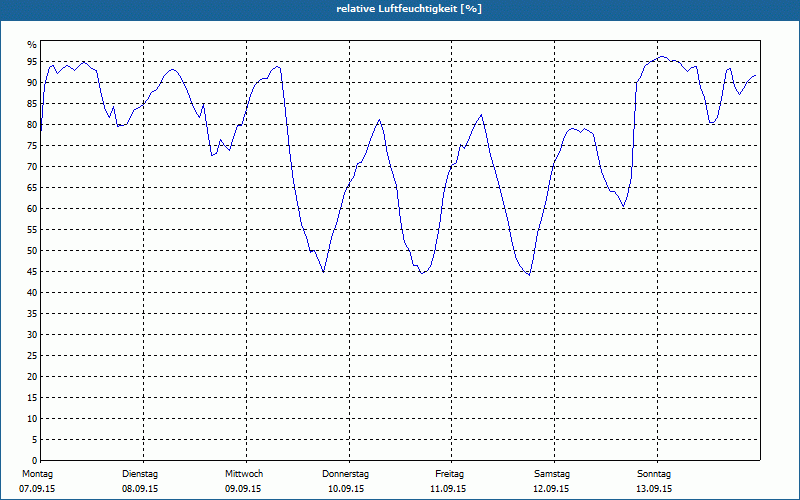
Task: Select the Freitag day label
Action: tap(449, 474)
